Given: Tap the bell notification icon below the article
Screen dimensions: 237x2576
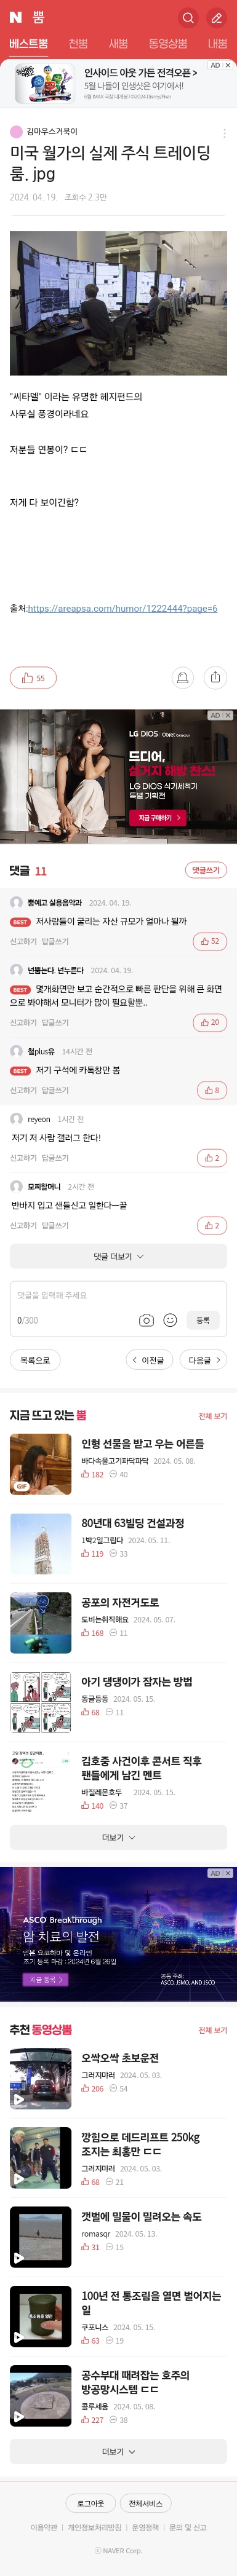Looking at the screenshot, I should point(182,678).
